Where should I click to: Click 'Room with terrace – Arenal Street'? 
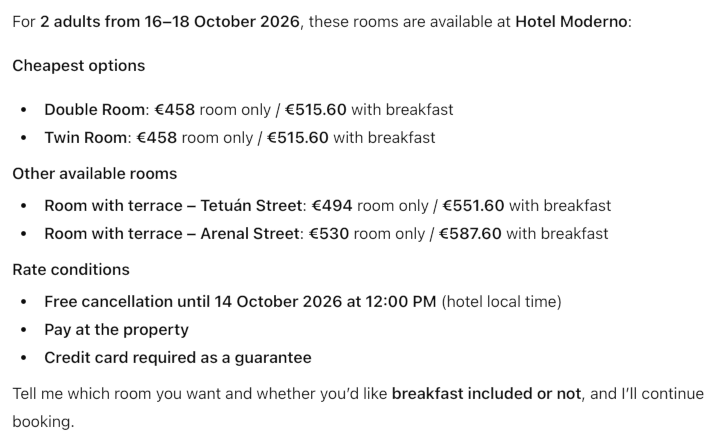pos(171,234)
